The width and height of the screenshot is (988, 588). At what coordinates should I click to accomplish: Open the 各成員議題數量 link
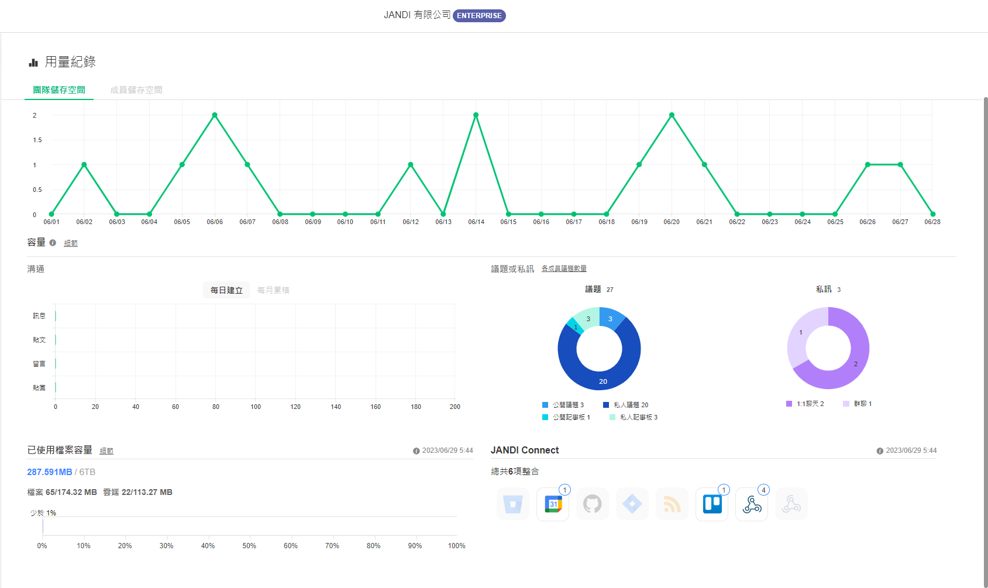[x=564, y=269]
